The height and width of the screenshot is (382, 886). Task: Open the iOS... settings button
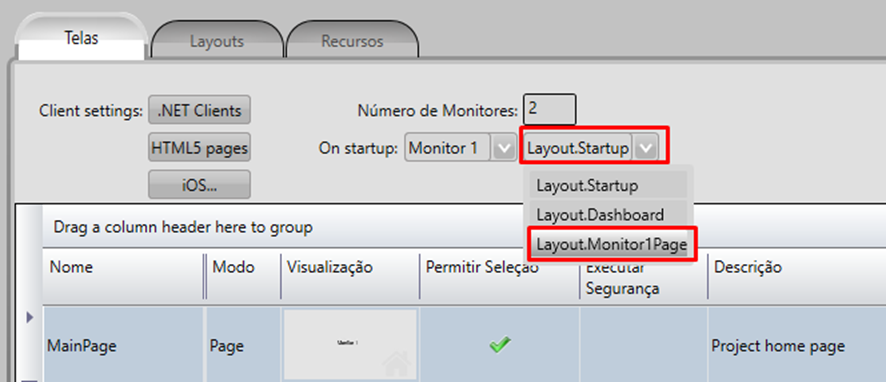coord(199,185)
